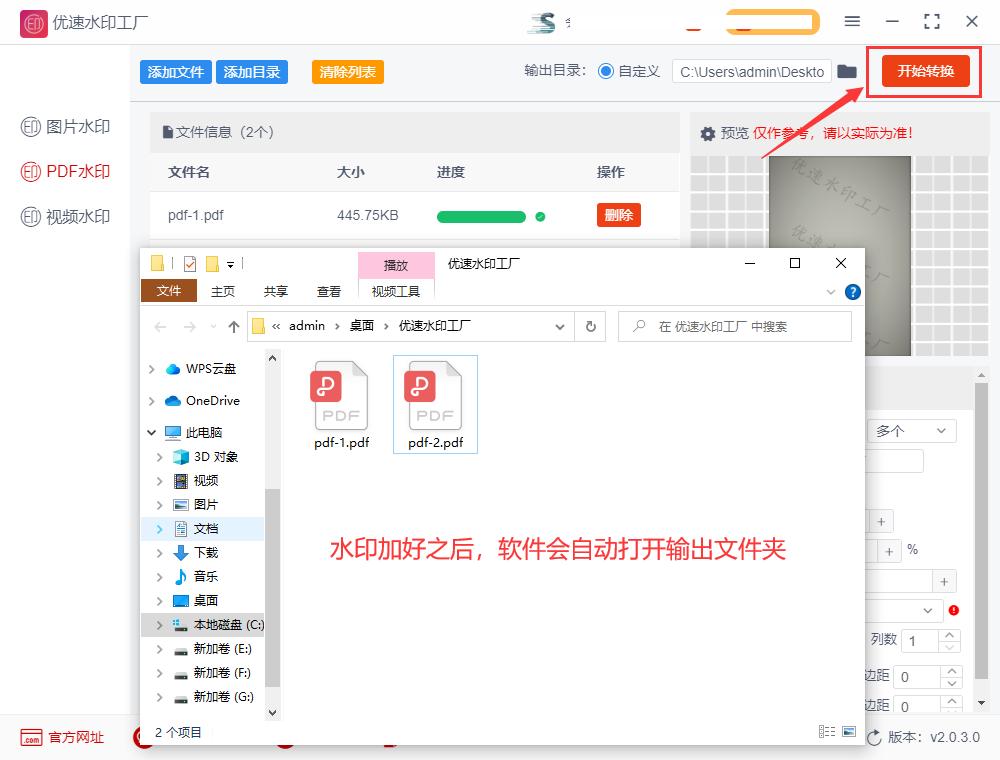
Task: Increase 列数 using the up stepper arrow
Action: tap(950, 634)
